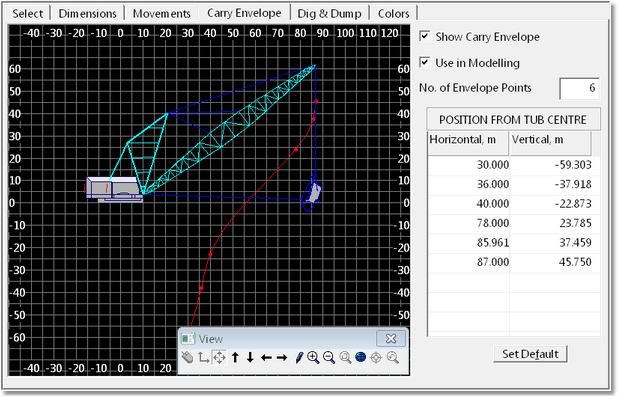Click the greyed zoom window magnifier
This screenshot has height=398, width=618.
[x=345, y=357]
